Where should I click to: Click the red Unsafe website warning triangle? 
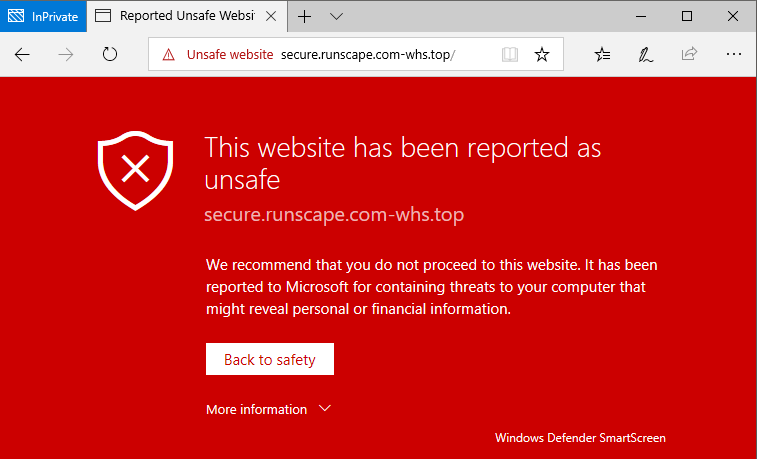pyautogui.click(x=168, y=55)
